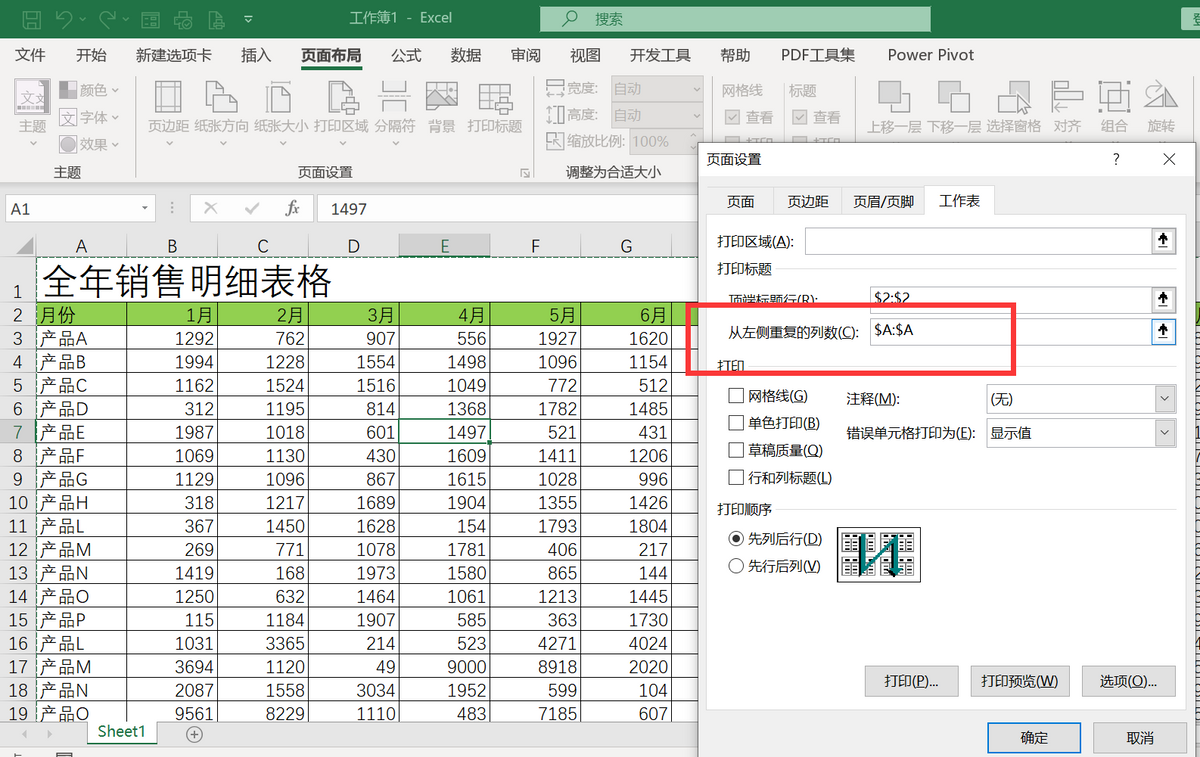Open the Themes (主题) gallery icon
This screenshot has width=1200, height=757.
32,98
